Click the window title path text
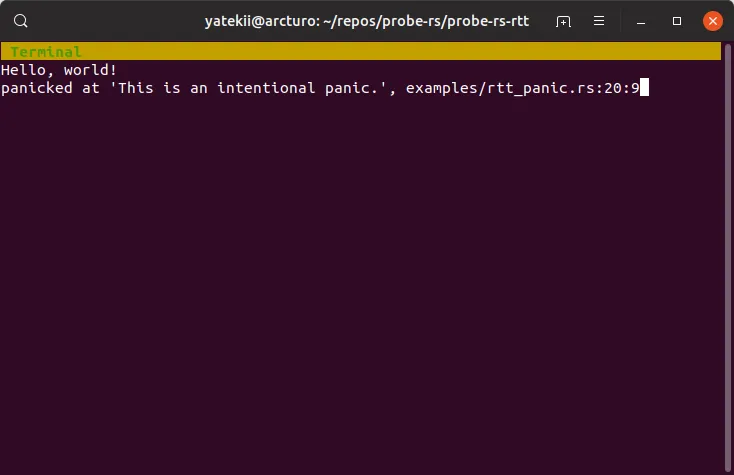The image size is (734, 475). pyautogui.click(x=365, y=21)
